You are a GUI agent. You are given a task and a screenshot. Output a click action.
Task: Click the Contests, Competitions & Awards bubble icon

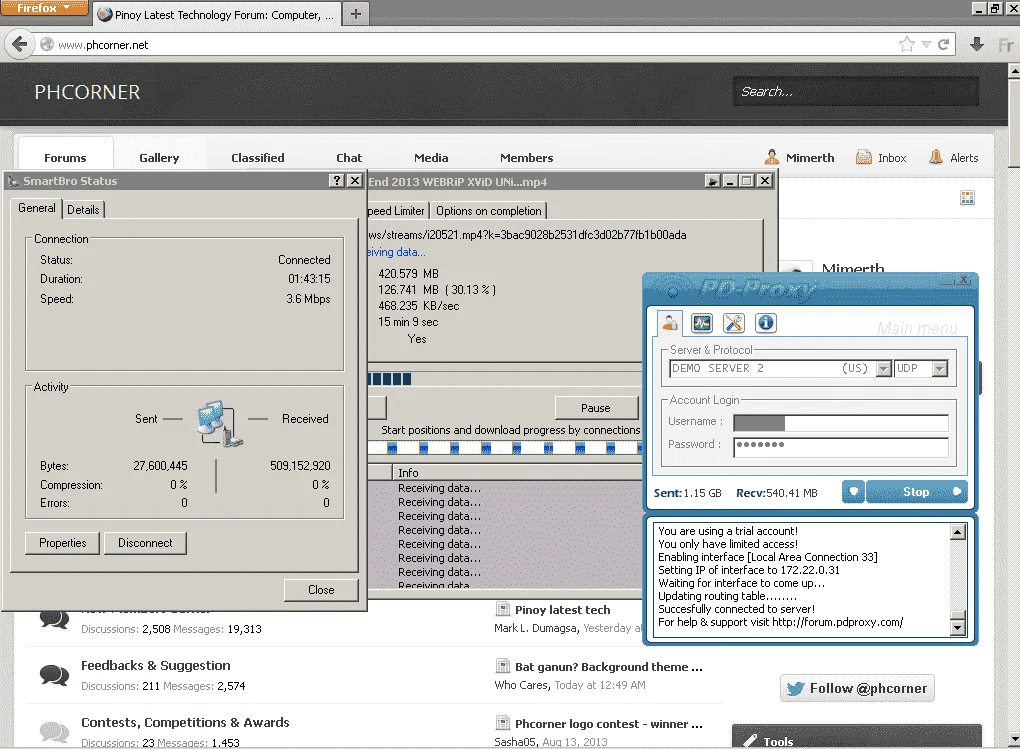pyautogui.click(x=54, y=732)
